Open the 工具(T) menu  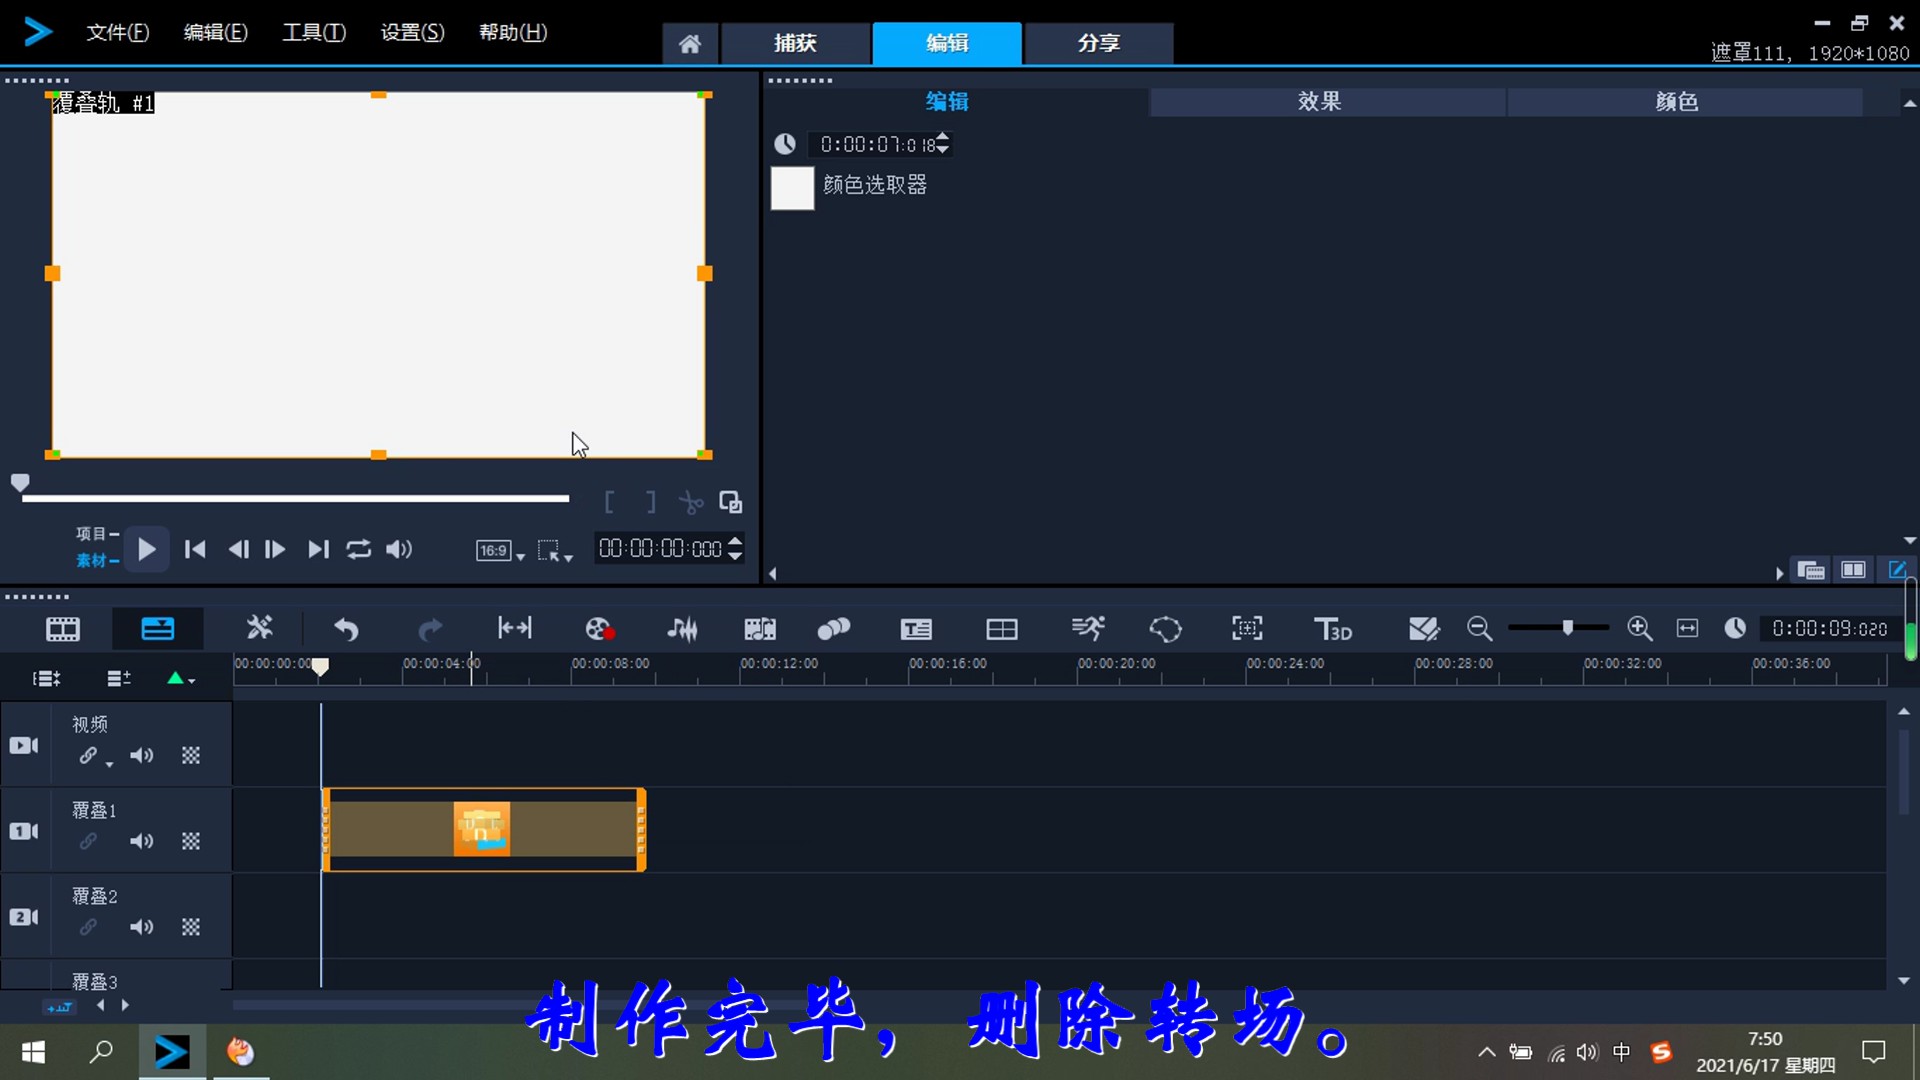(x=313, y=32)
